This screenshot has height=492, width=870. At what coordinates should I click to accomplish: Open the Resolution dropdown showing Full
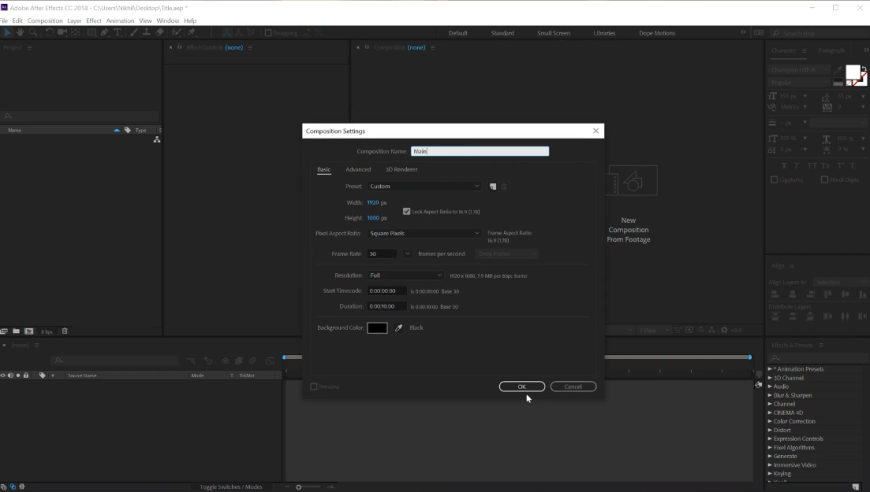[406, 276]
